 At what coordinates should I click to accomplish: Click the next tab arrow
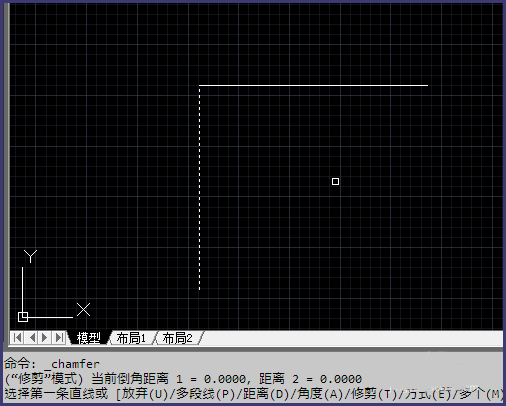44,338
